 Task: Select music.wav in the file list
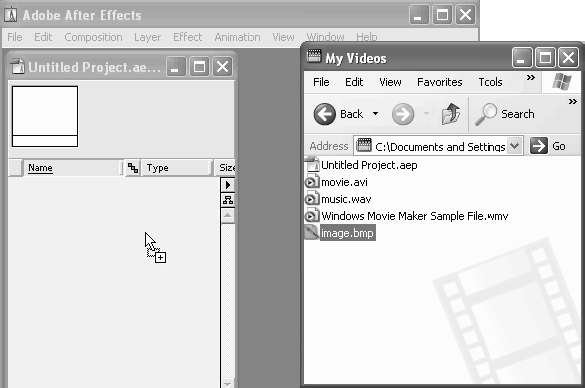click(346, 199)
